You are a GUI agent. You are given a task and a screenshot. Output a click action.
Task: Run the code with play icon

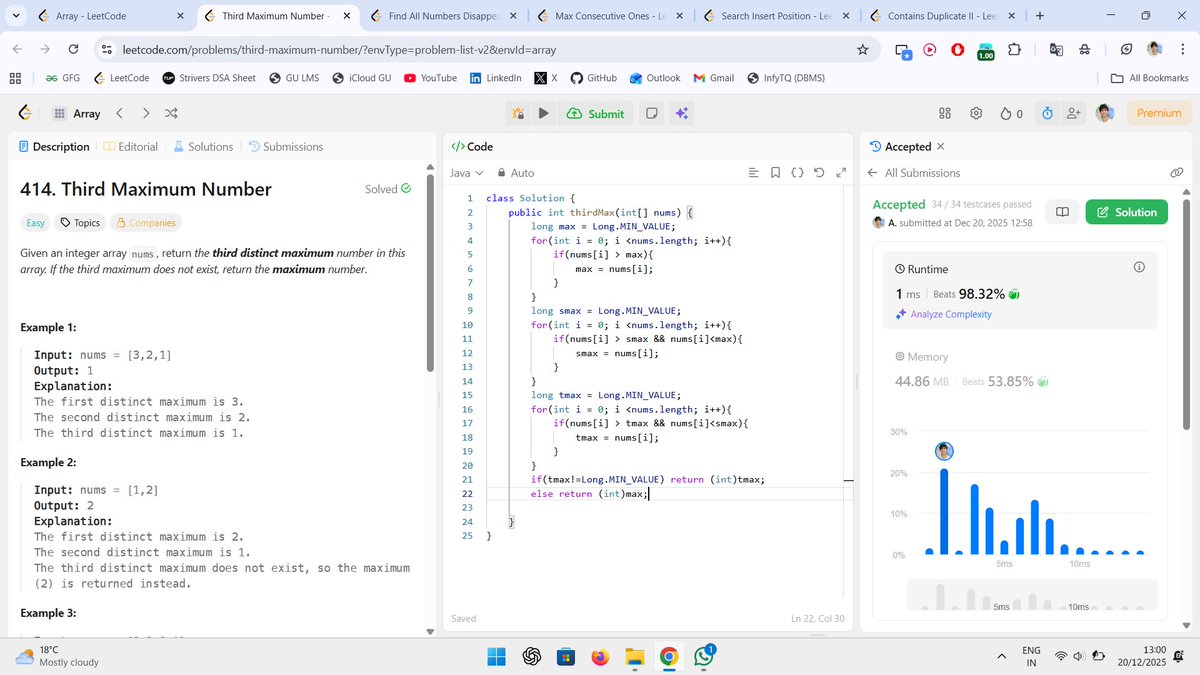[543, 113]
